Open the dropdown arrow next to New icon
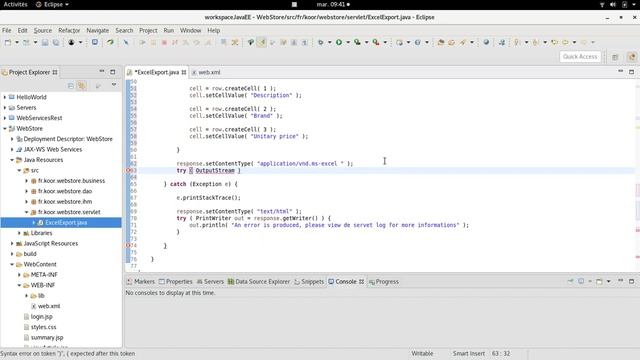Image resolution: width=640 pixels, height=360 pixels. (x=17, y=42)
